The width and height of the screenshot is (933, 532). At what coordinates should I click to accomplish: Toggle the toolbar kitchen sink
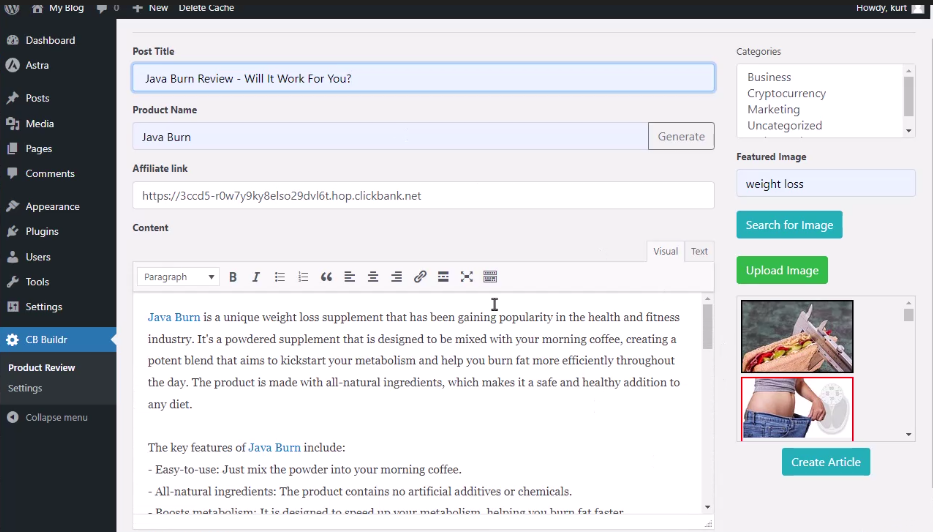(x=490, y=277)
